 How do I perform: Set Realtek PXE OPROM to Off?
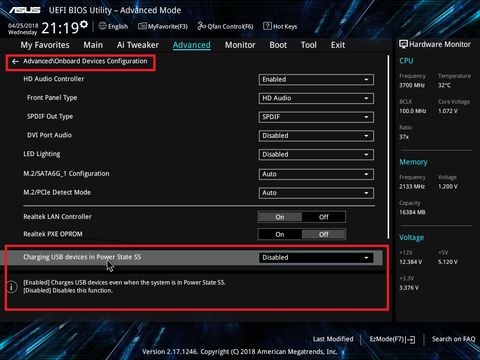324,234
